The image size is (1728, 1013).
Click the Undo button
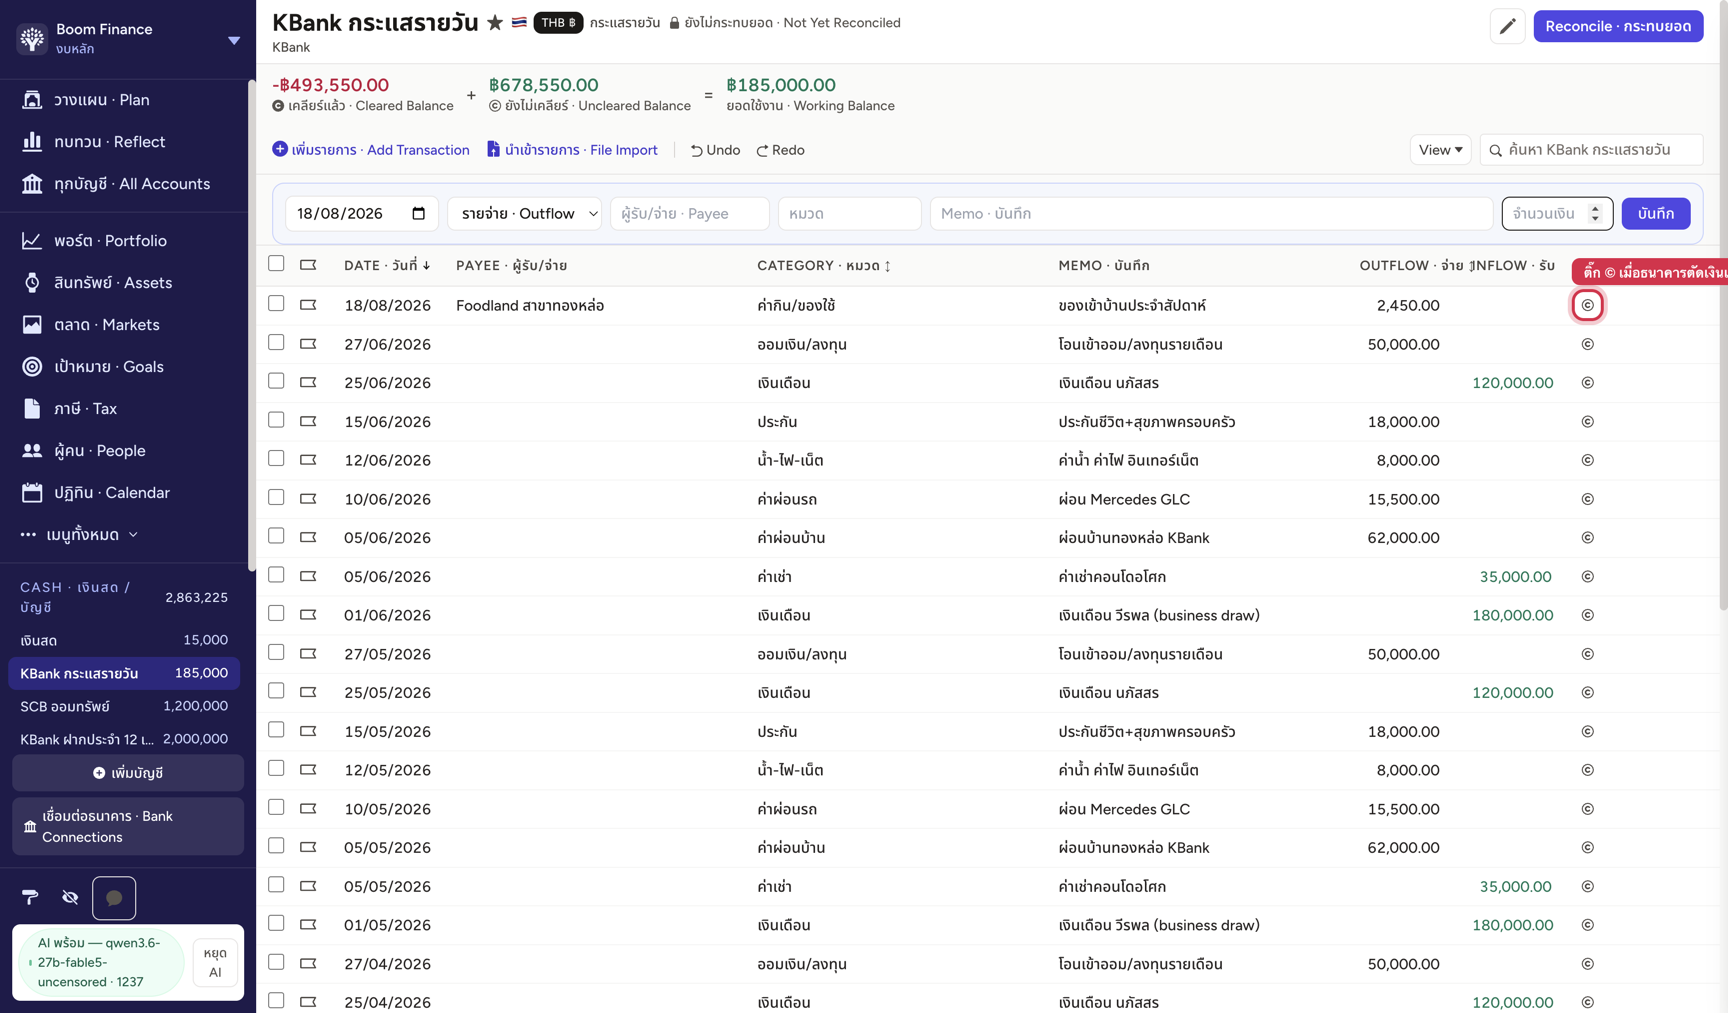(x=715, y=150)
